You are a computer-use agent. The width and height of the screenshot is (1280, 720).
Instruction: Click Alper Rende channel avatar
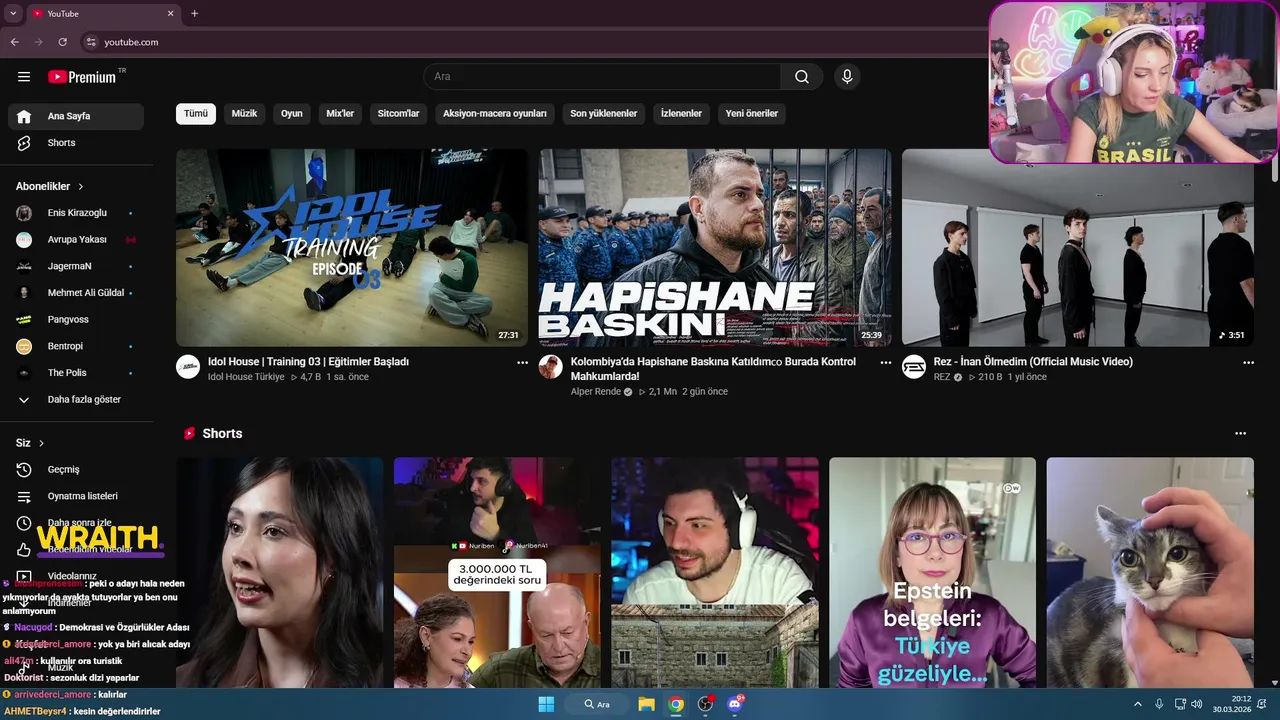click(x=551, y=366)
